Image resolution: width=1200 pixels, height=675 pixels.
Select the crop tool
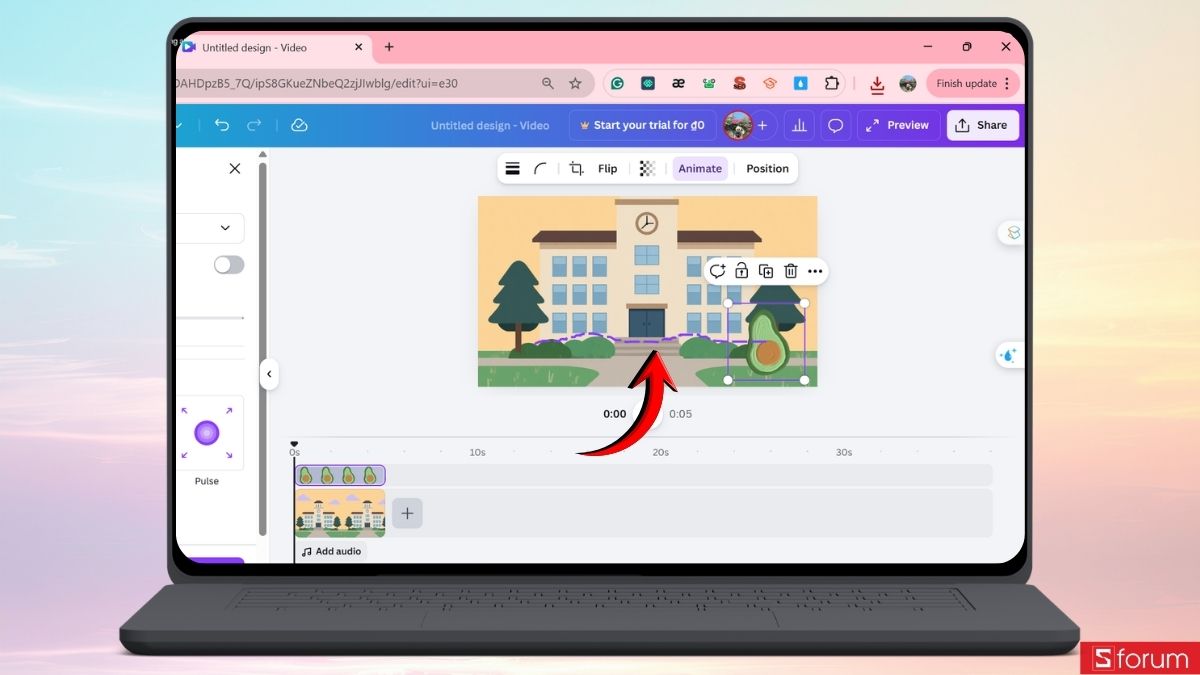point(576,169)
